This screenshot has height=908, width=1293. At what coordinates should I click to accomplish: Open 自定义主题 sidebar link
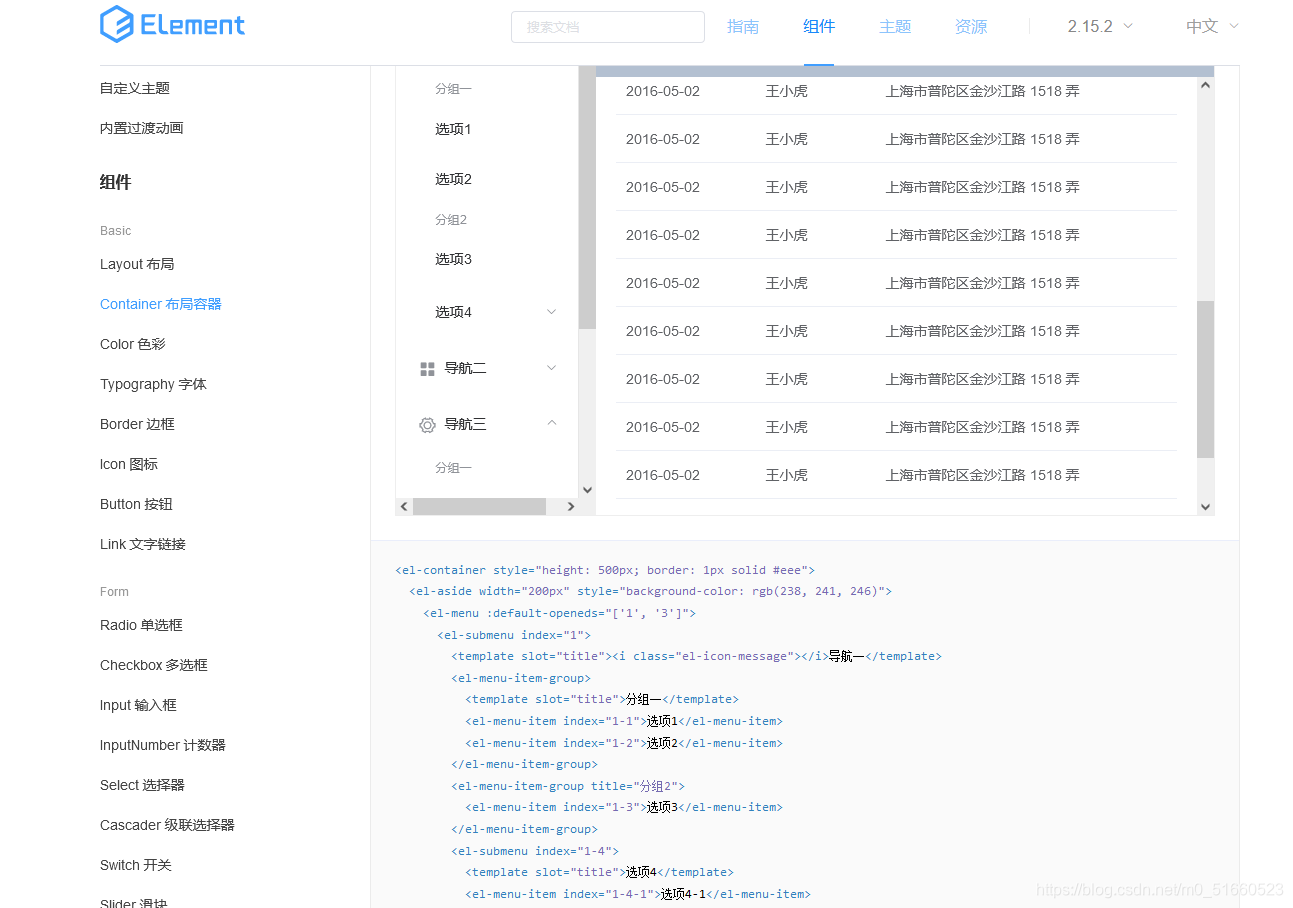pyautogui.click(x=135, y=88)
